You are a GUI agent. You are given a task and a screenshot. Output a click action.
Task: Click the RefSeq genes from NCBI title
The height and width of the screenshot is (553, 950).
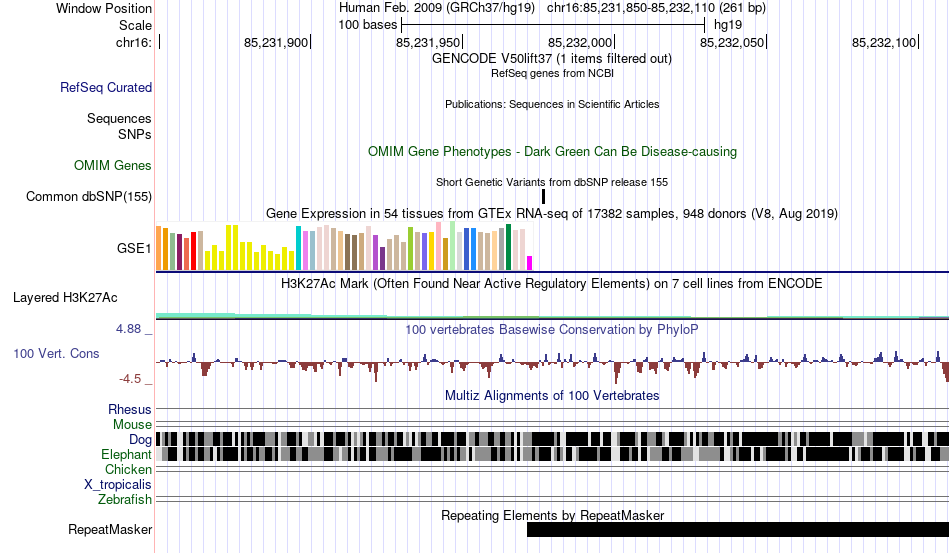tap(552, 73)
